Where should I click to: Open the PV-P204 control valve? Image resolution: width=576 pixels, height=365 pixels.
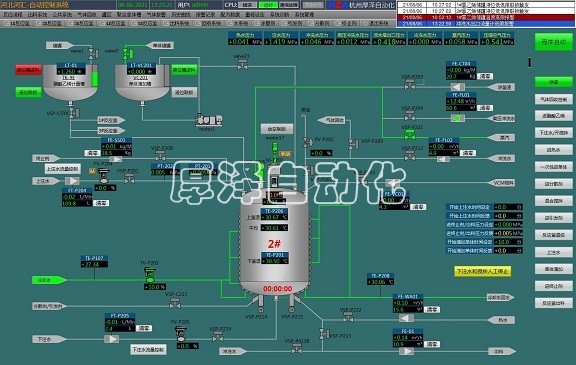tap(104, 176)
